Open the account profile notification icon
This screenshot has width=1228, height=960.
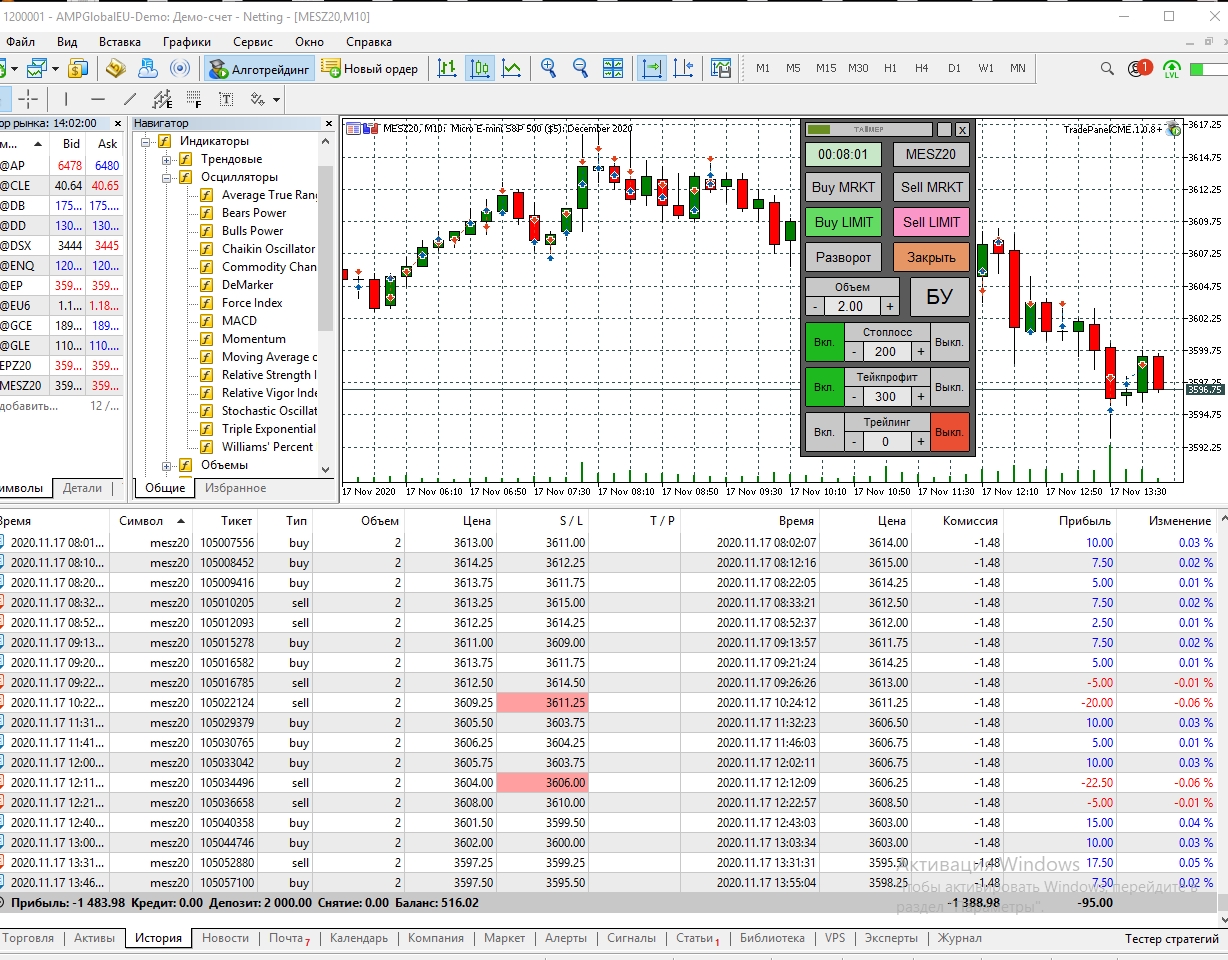coord(1138,69)
